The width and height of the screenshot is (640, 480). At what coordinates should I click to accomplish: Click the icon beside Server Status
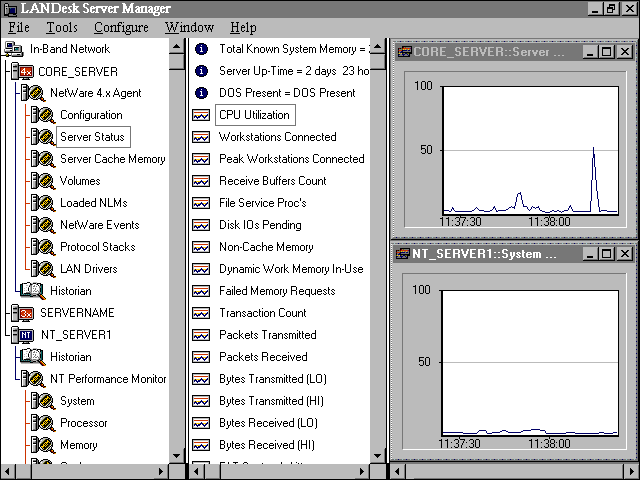pos(43,137)
